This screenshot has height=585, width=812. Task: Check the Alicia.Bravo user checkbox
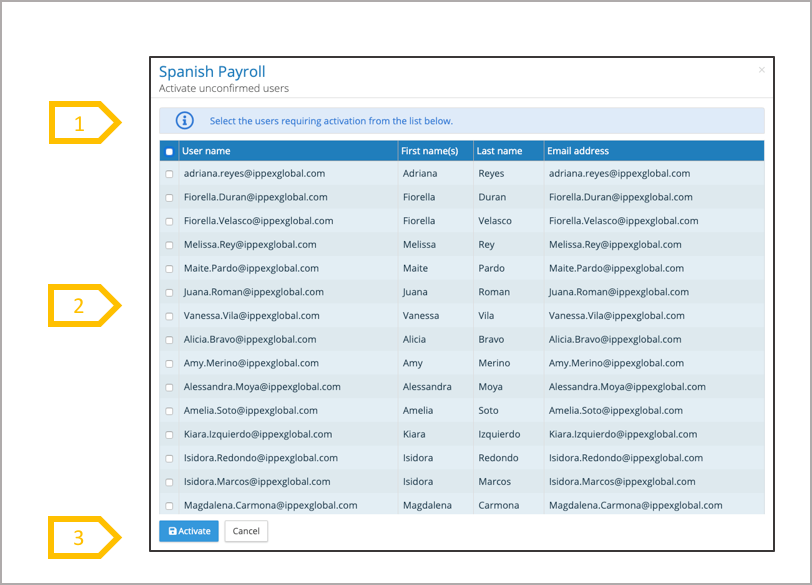point(169,340)
